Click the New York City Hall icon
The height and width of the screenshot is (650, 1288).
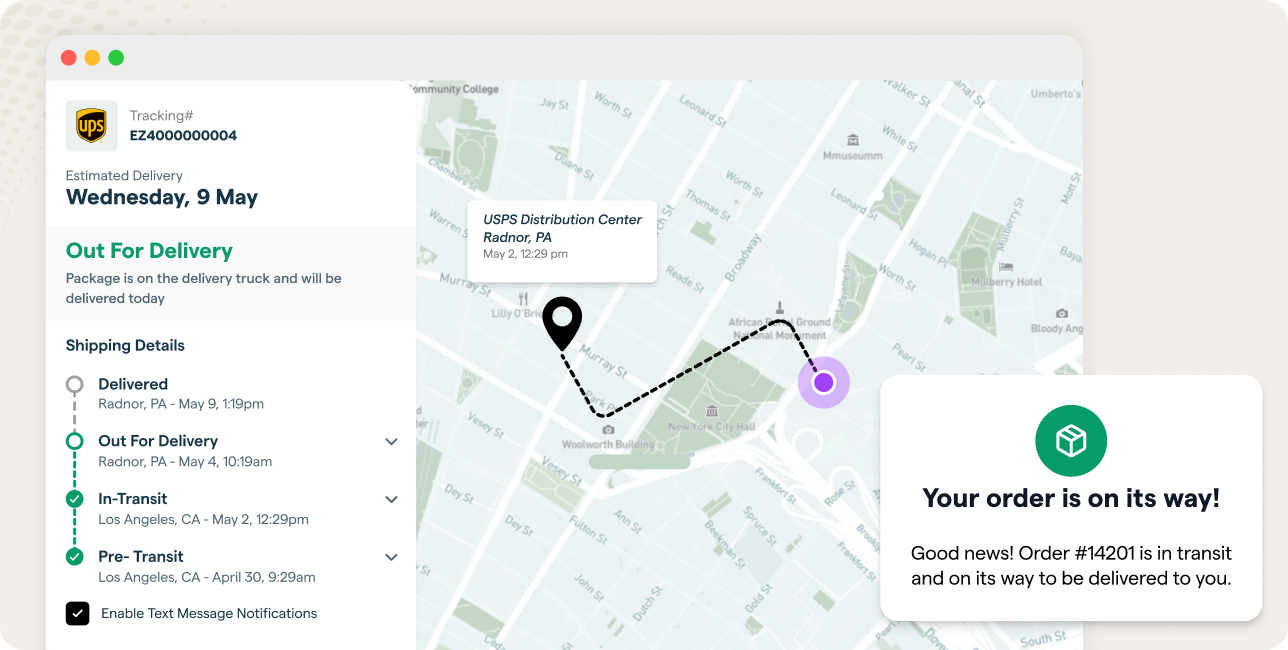pyautogui.click(x=711, y=411)
